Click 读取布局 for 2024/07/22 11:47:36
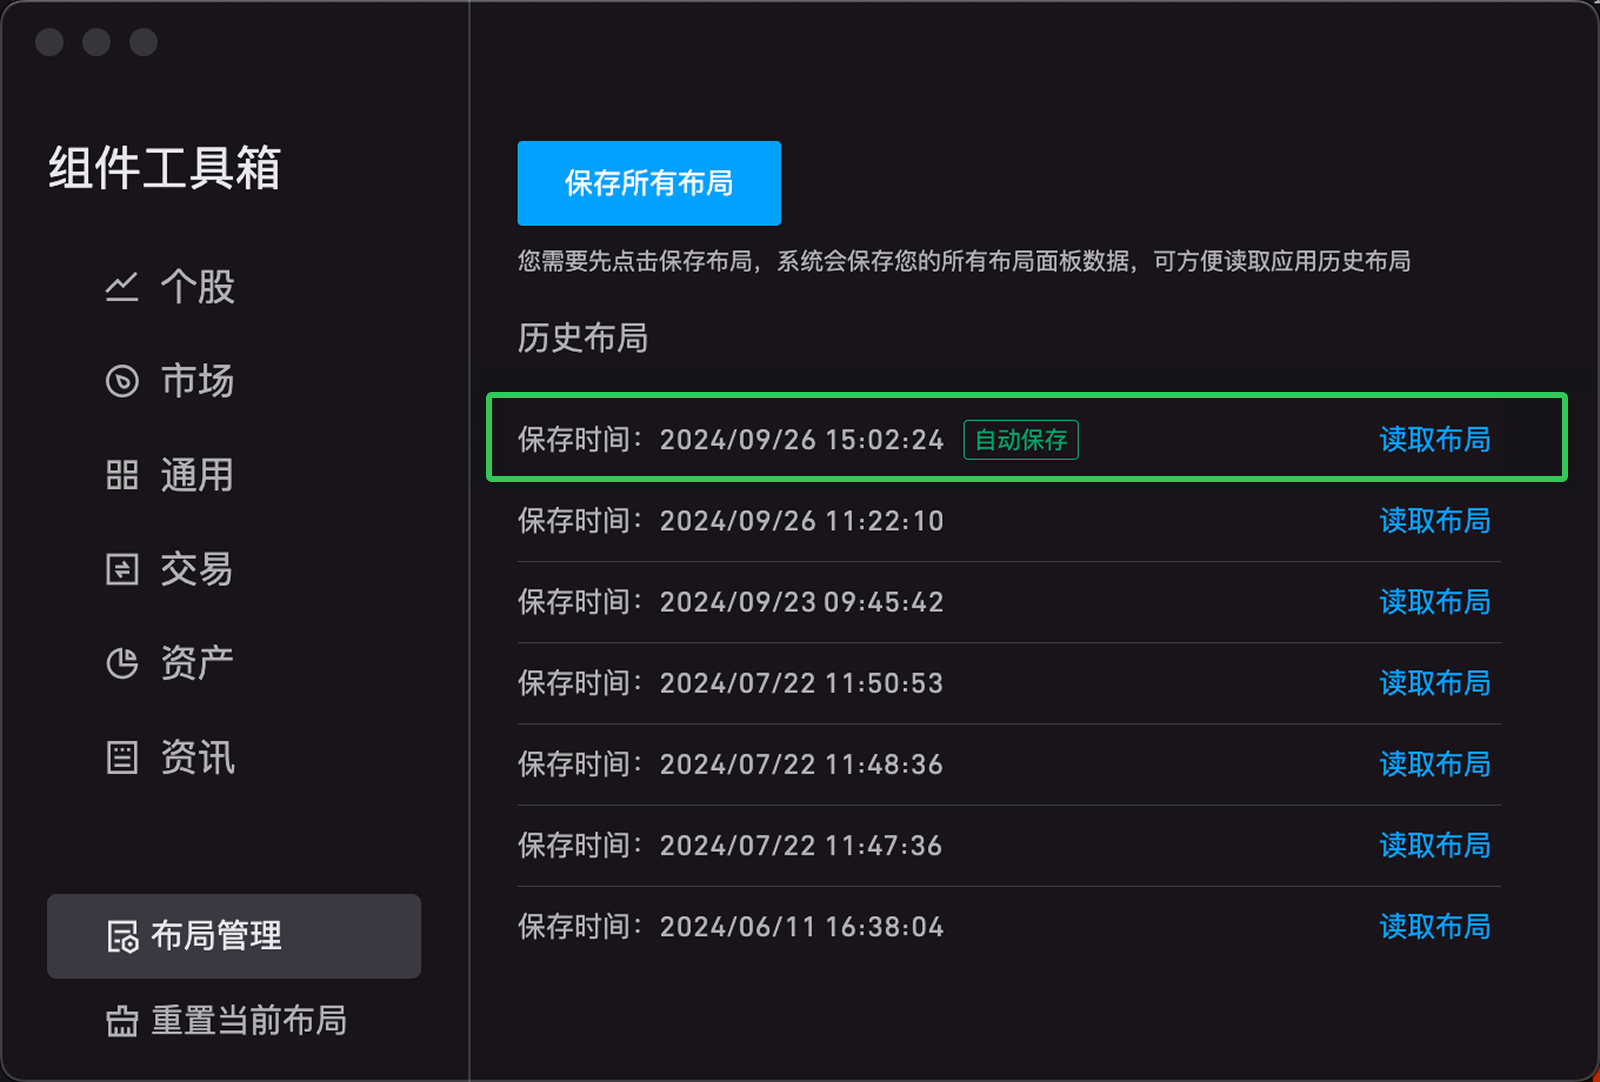The width and height of the screenshot is (1600, 1082). point(1434,845)
